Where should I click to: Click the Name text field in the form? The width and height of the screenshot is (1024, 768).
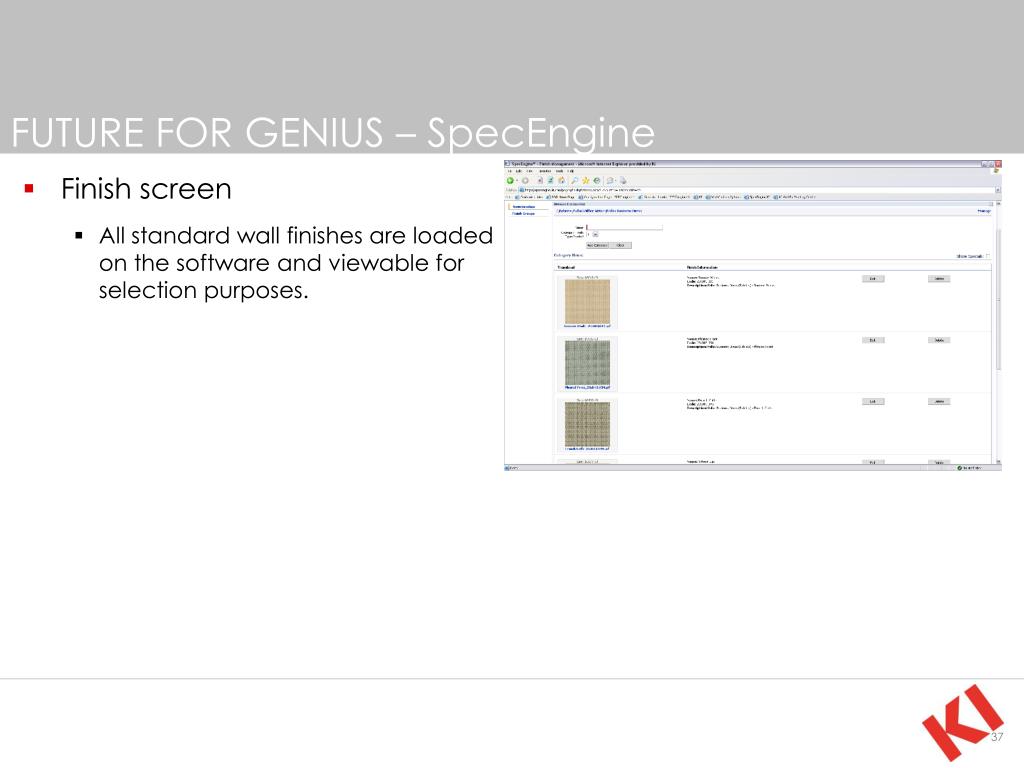click(624, 227)
